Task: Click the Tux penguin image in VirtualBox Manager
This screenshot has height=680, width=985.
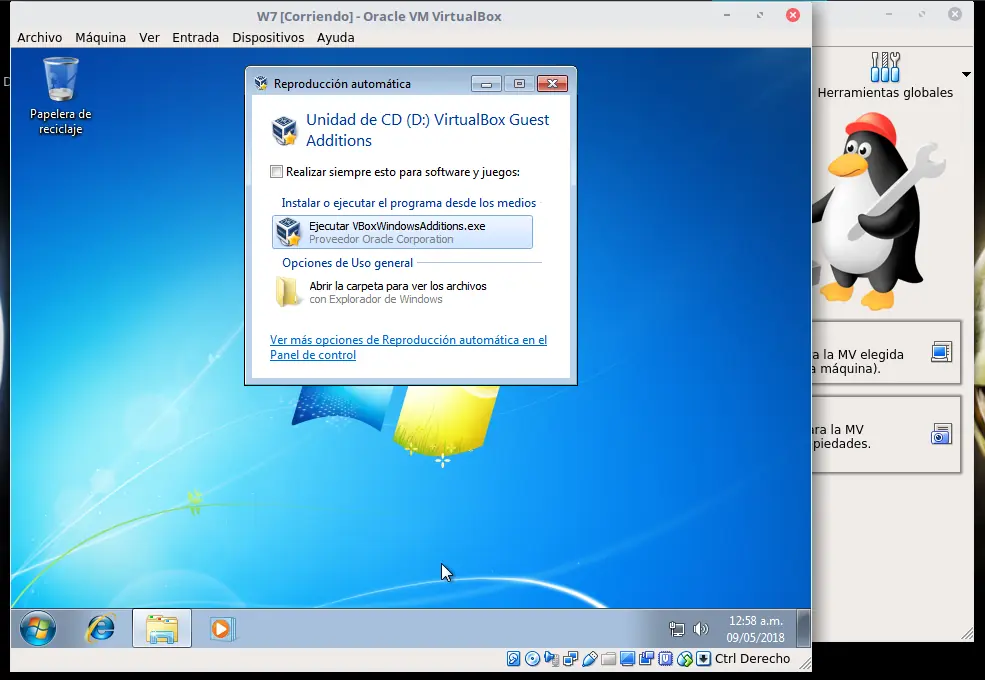Action: [878, 211]
